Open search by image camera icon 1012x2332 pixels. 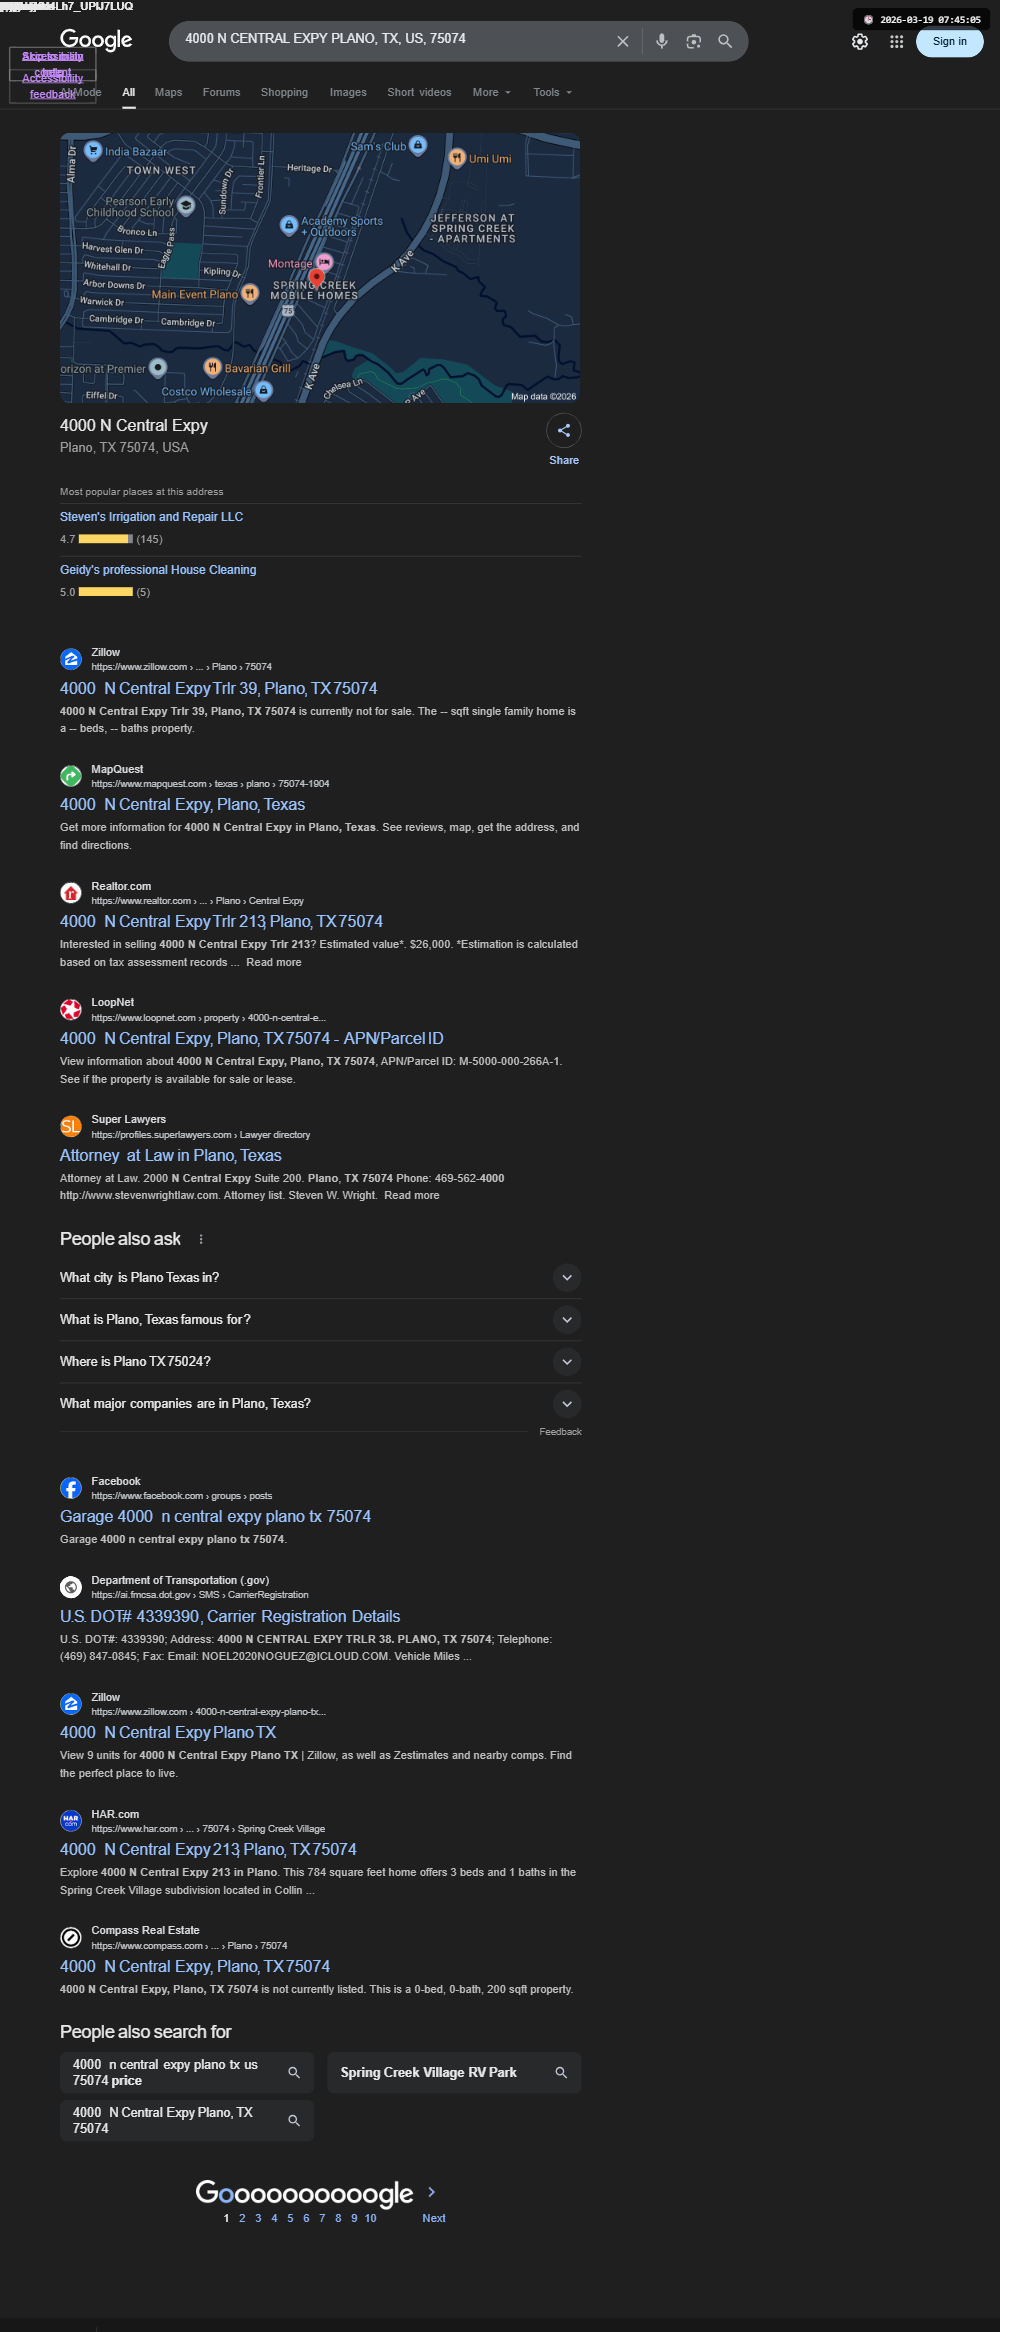(x=693, y=41)
